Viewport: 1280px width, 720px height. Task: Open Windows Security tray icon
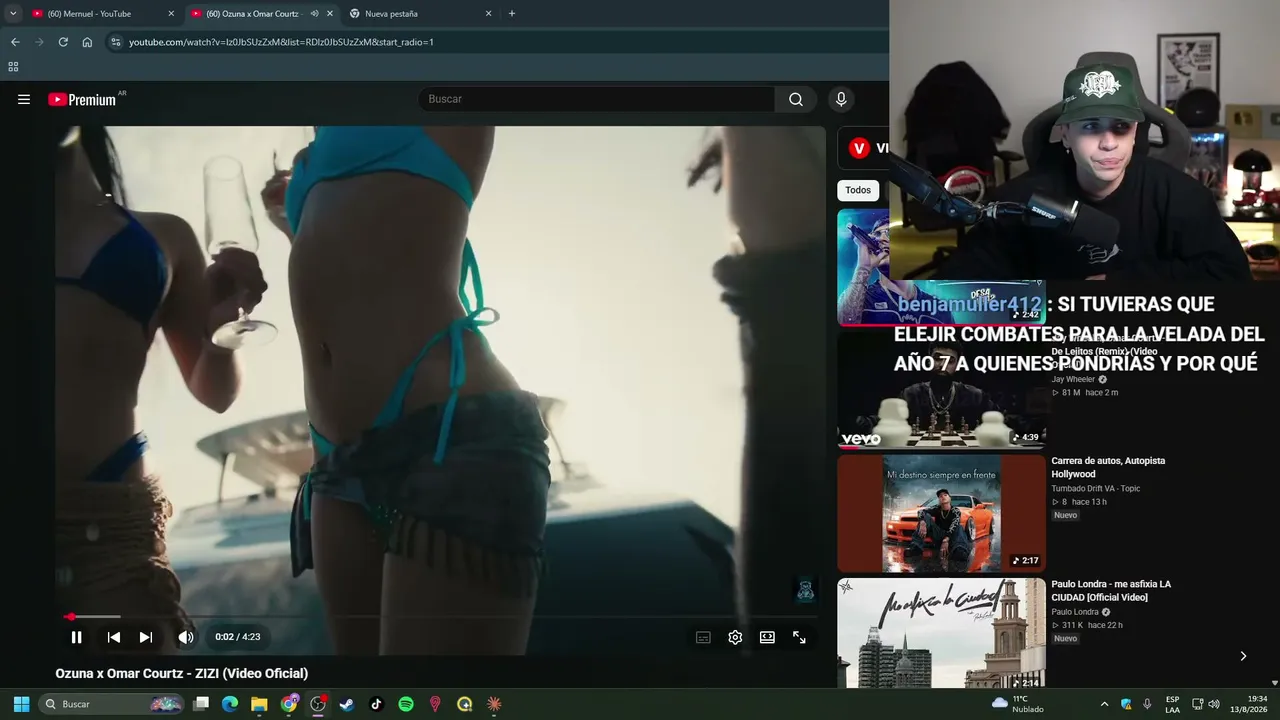click(x=1126, y=704)
